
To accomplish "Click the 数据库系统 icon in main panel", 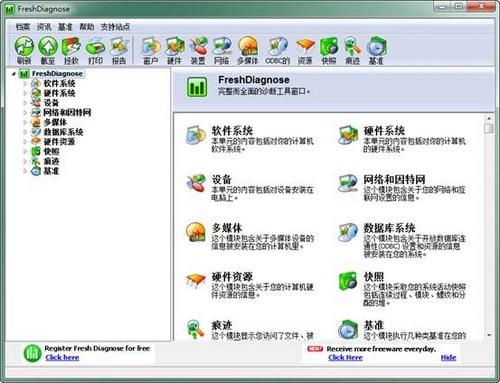I will point(348,232).
